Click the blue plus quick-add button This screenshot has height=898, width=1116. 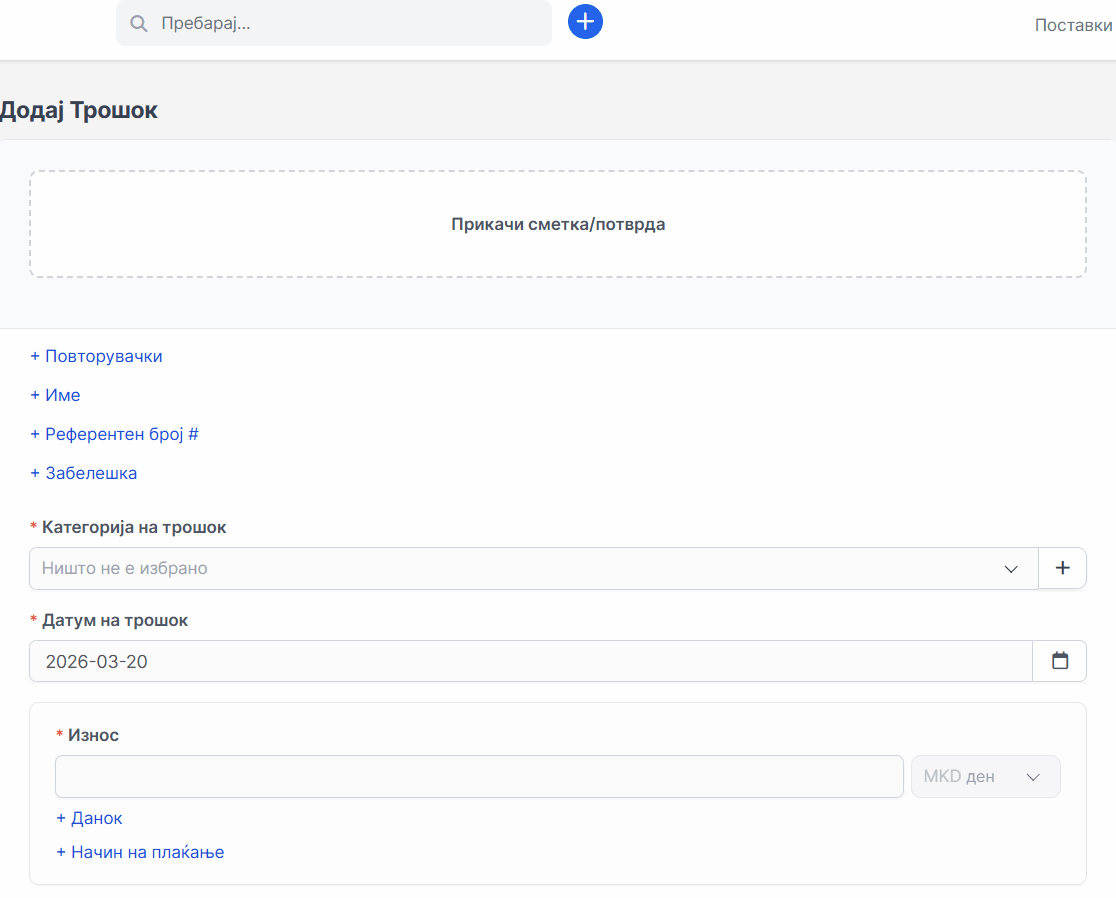(x=585, y=21)
